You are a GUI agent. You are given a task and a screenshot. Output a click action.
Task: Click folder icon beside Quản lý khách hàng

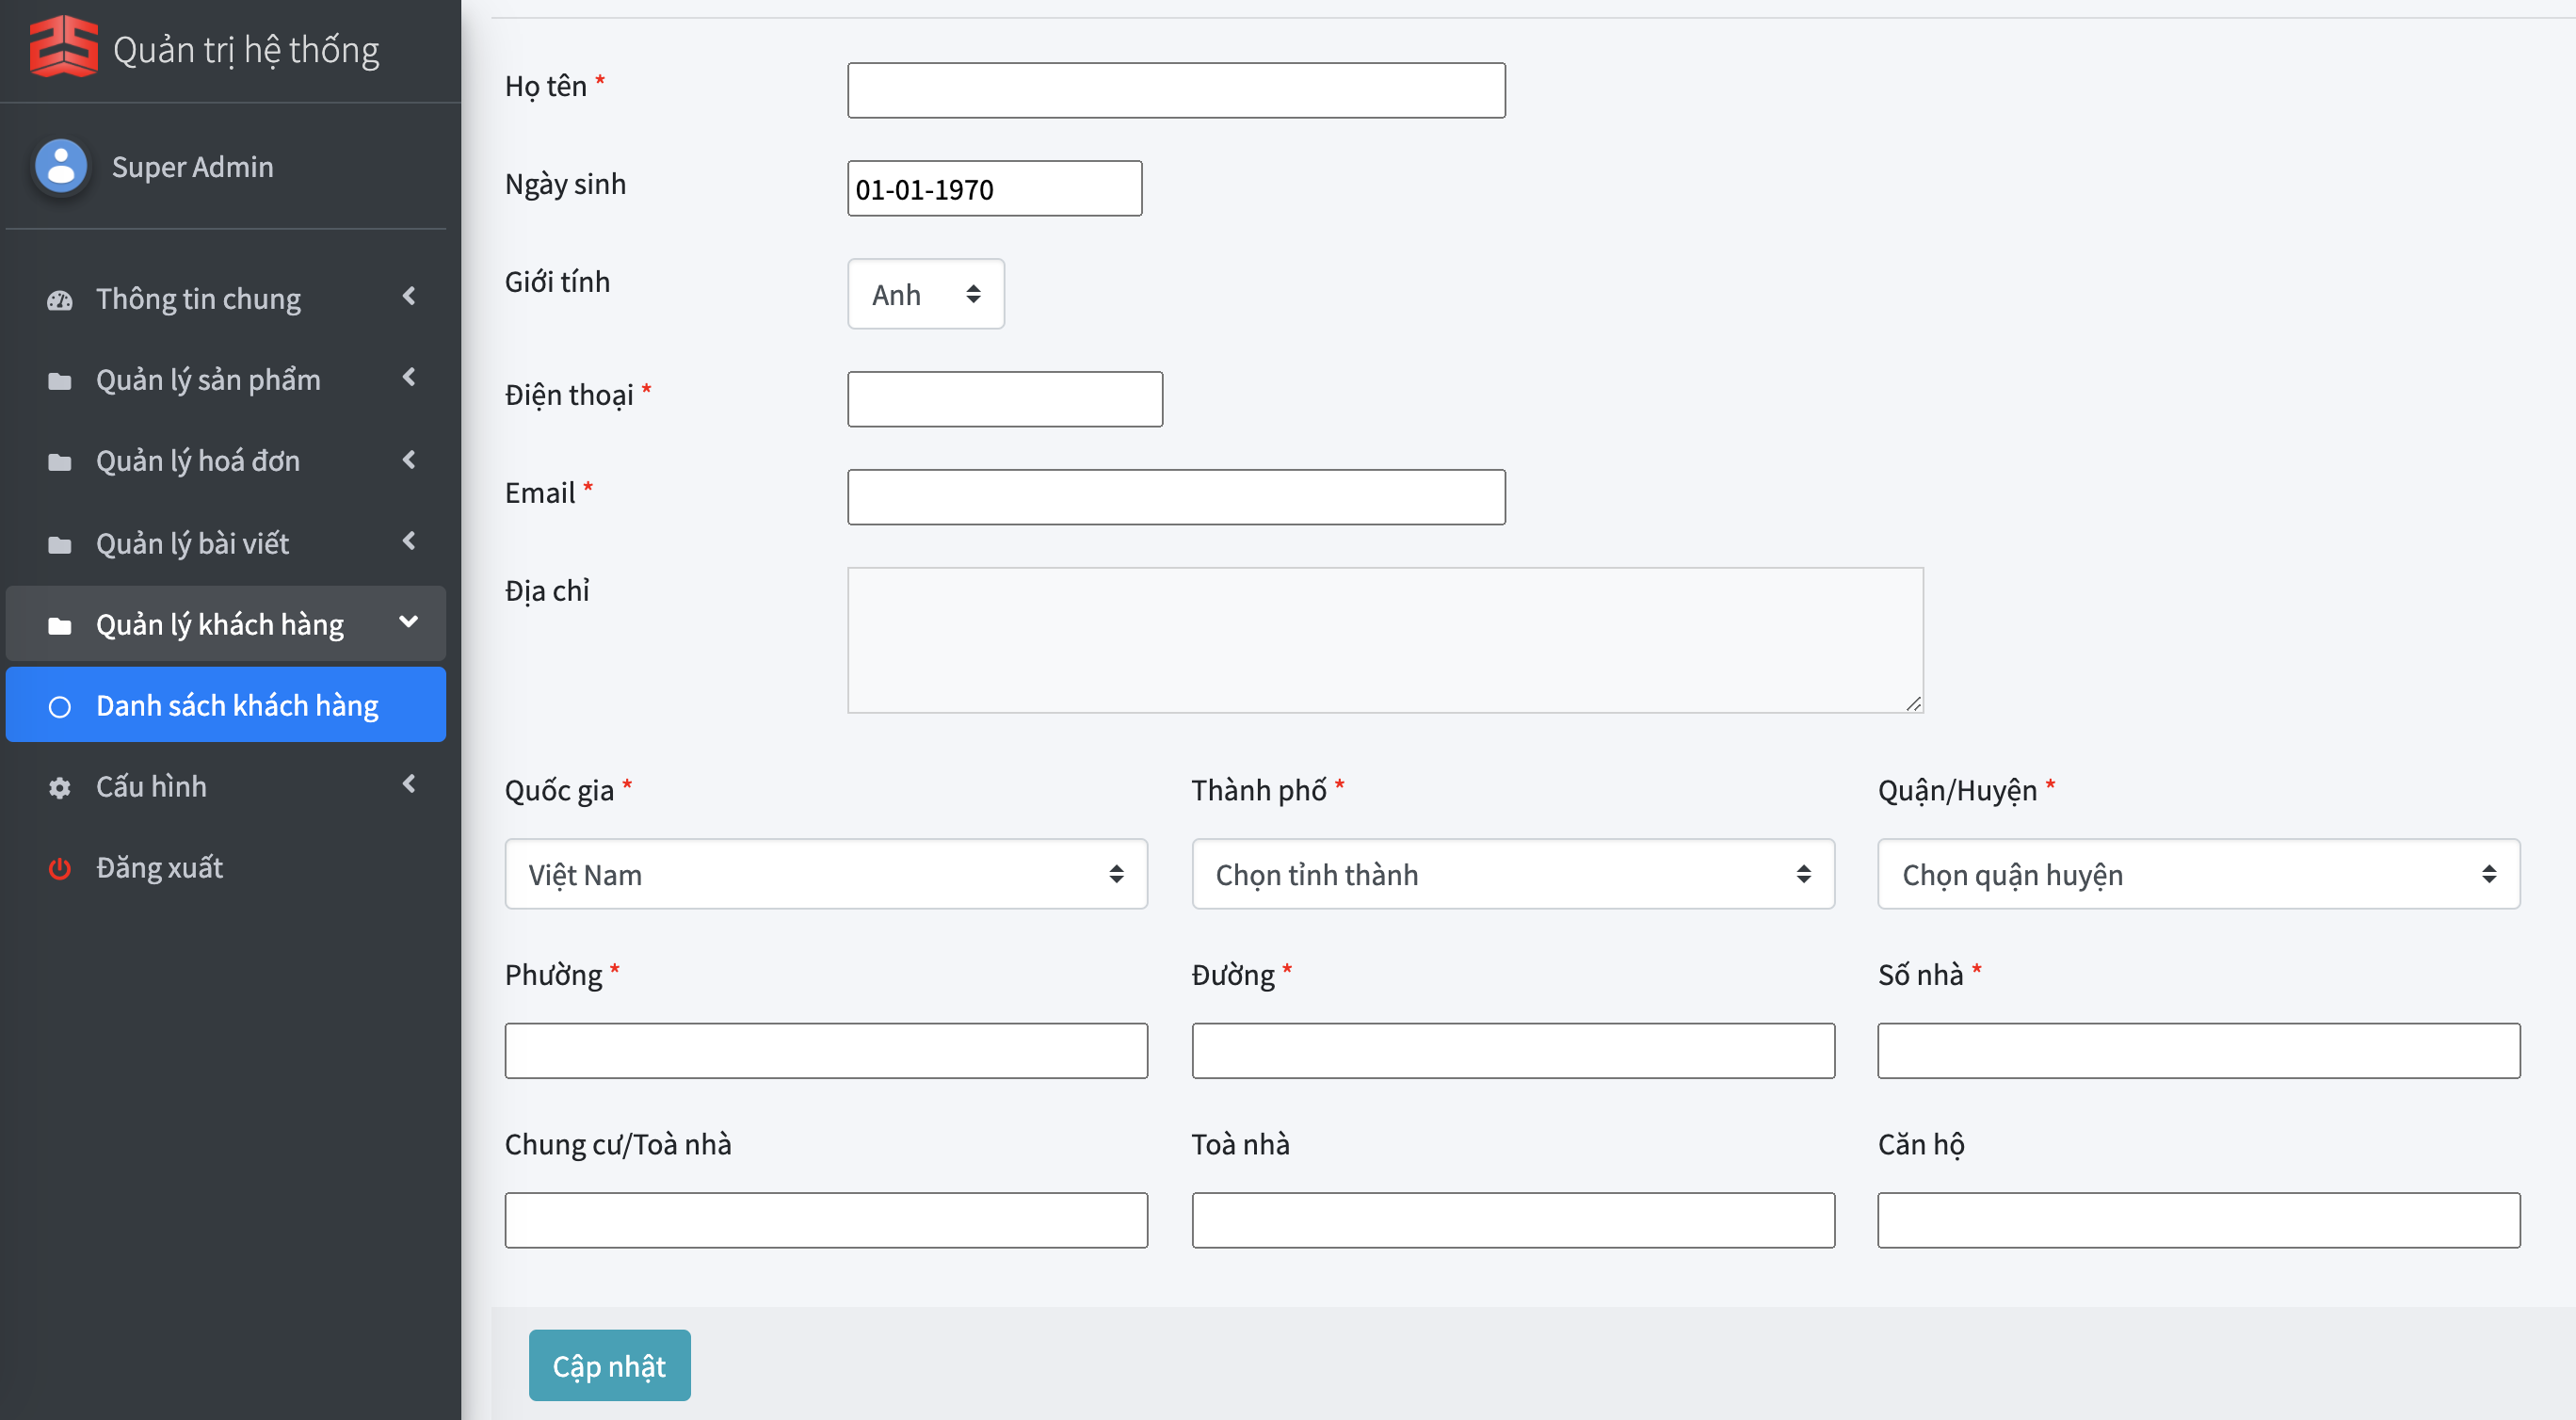click(60, 626)
